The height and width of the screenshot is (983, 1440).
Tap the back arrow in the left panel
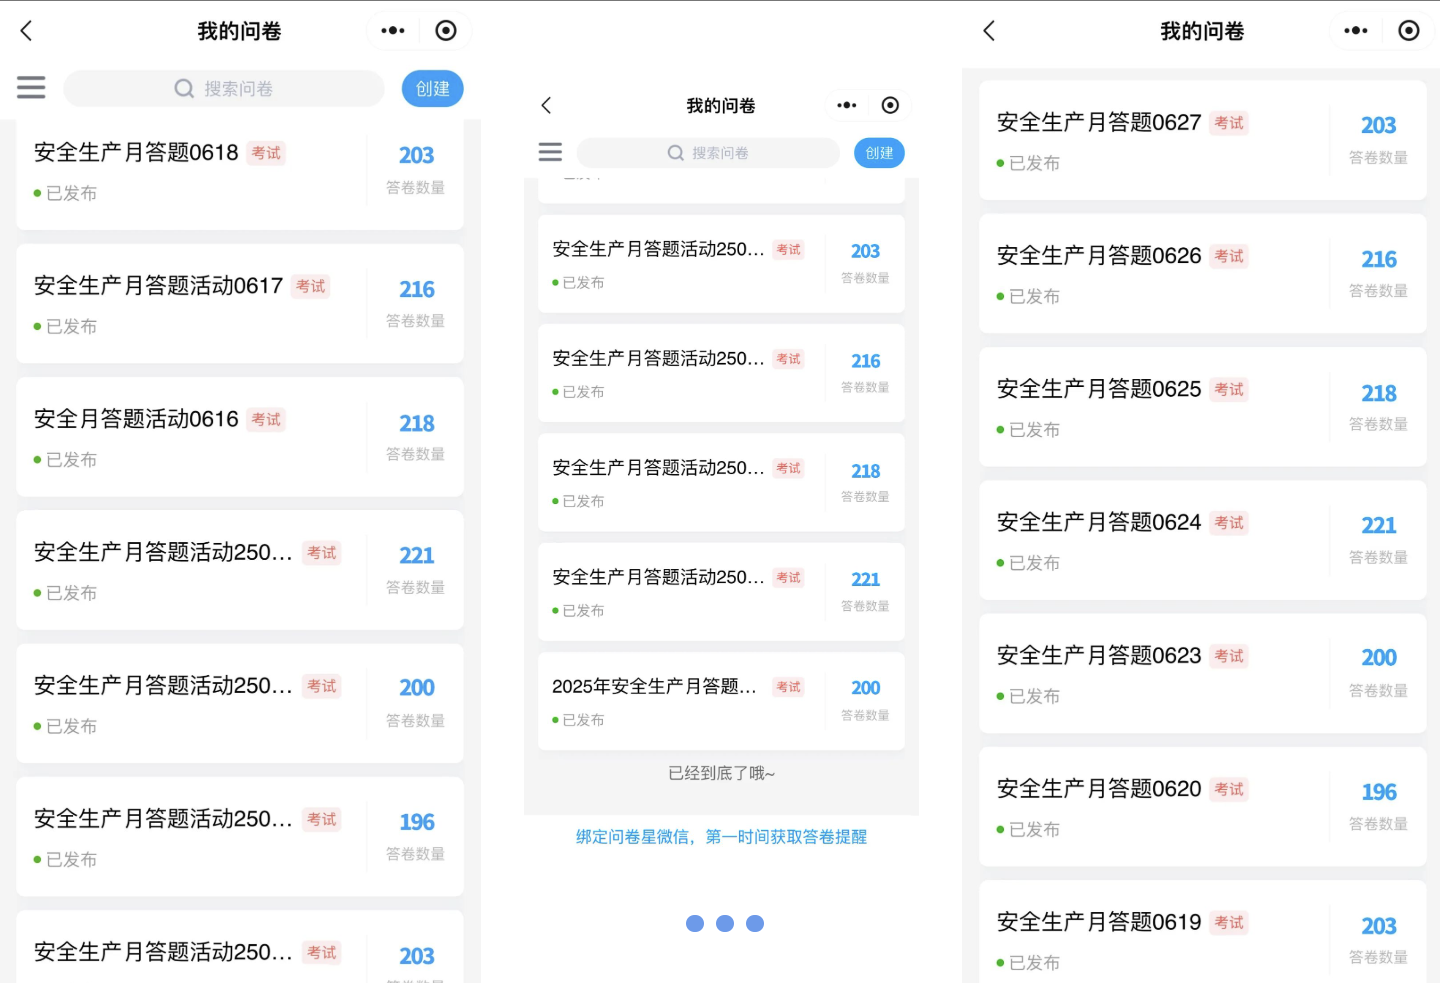point(25,30)
